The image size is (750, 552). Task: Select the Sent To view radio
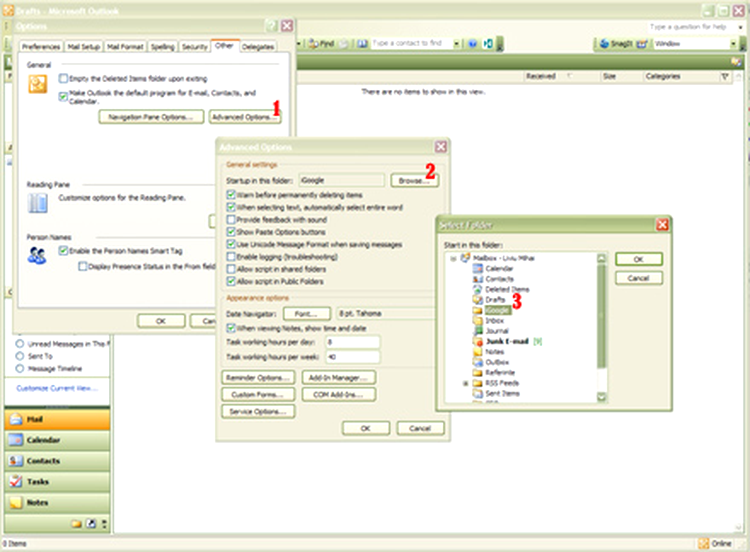(x=20, y=356)
